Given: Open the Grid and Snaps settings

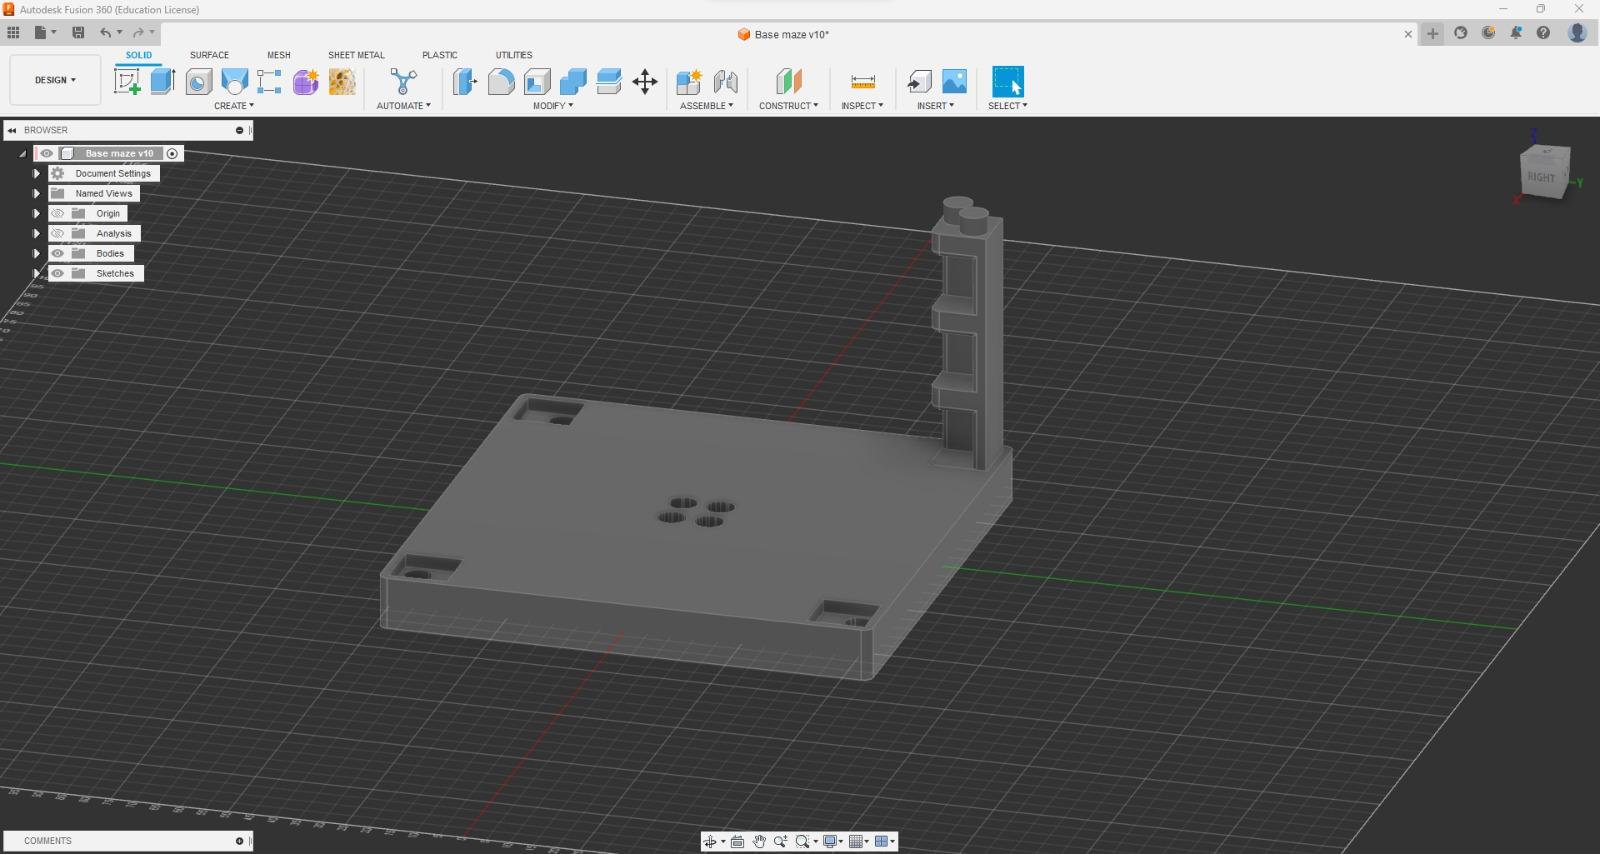Looking at the screenshot, I should [x=859, y=842].
